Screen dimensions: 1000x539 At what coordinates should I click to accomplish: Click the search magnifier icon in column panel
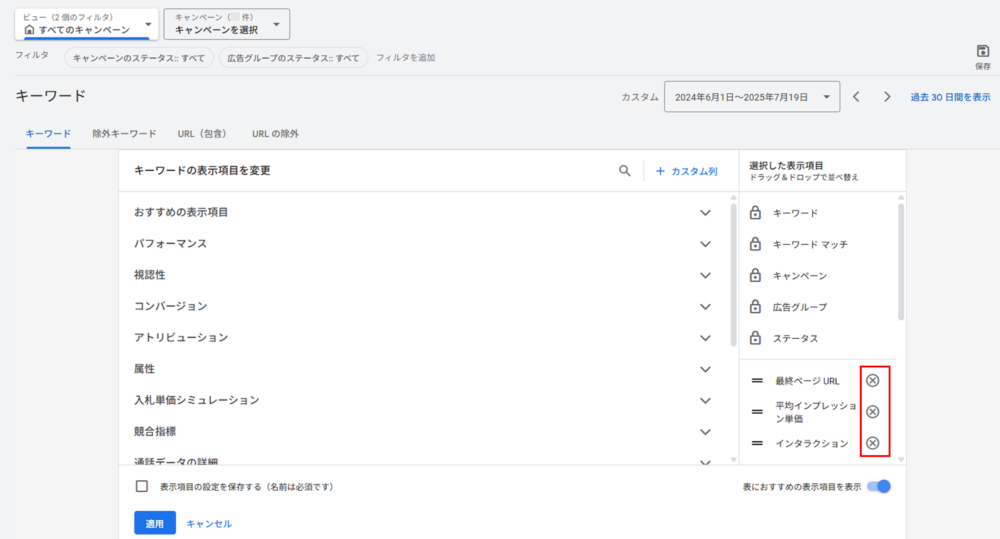(625, 171)
